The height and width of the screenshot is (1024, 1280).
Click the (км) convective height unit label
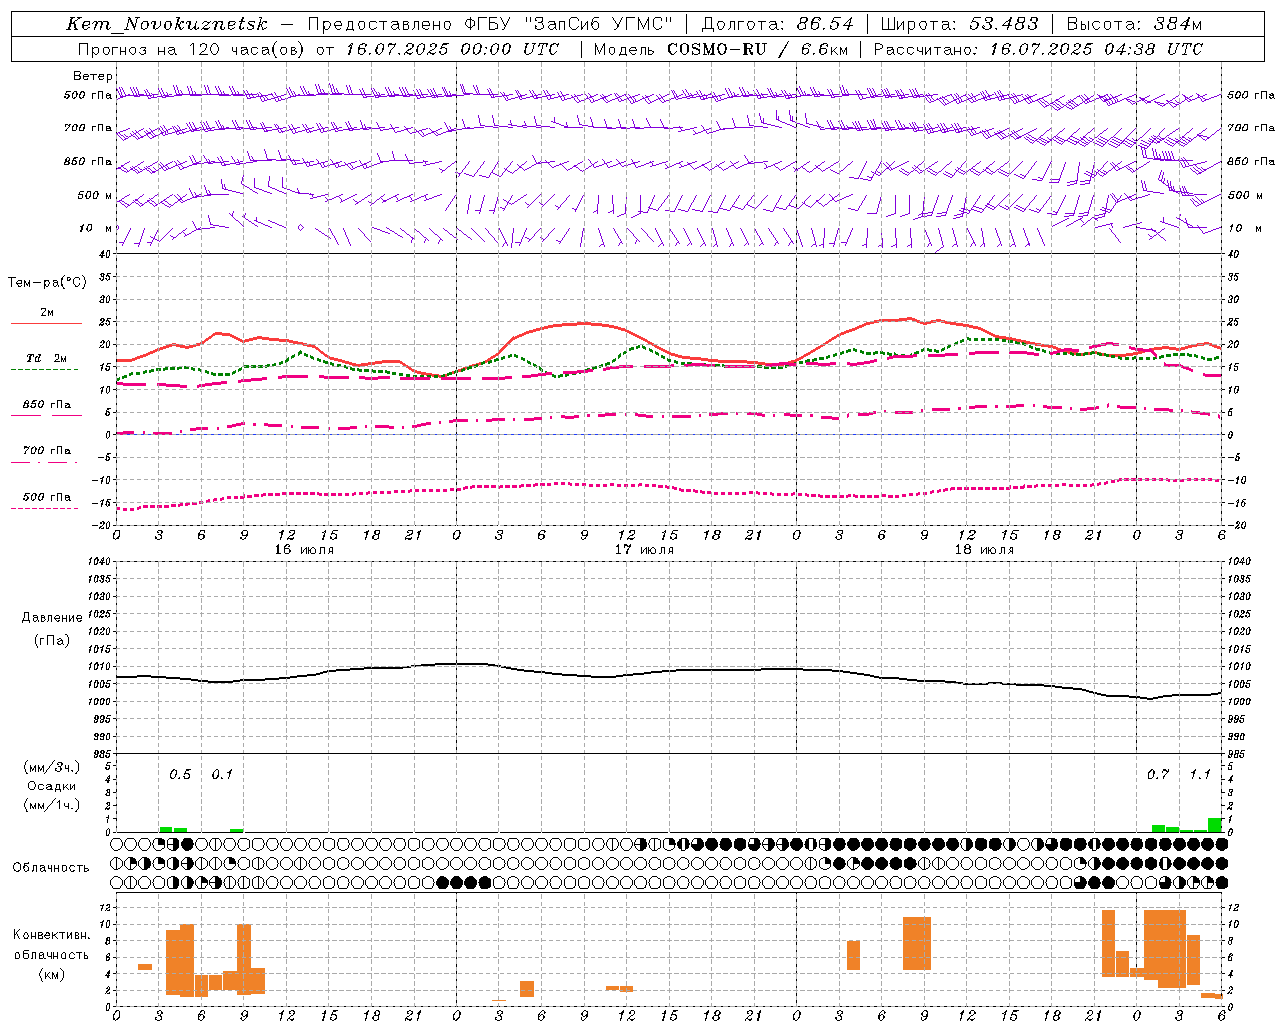click(x=52, y=975)
